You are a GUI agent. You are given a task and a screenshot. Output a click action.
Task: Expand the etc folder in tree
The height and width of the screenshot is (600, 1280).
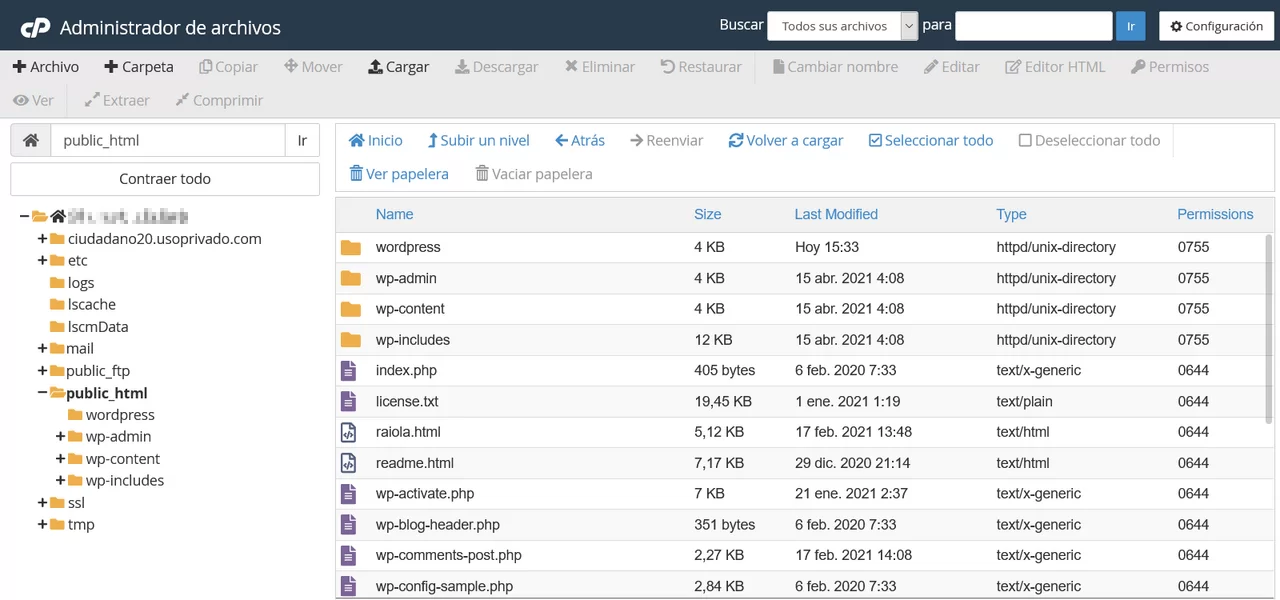[x=42, y=261]
